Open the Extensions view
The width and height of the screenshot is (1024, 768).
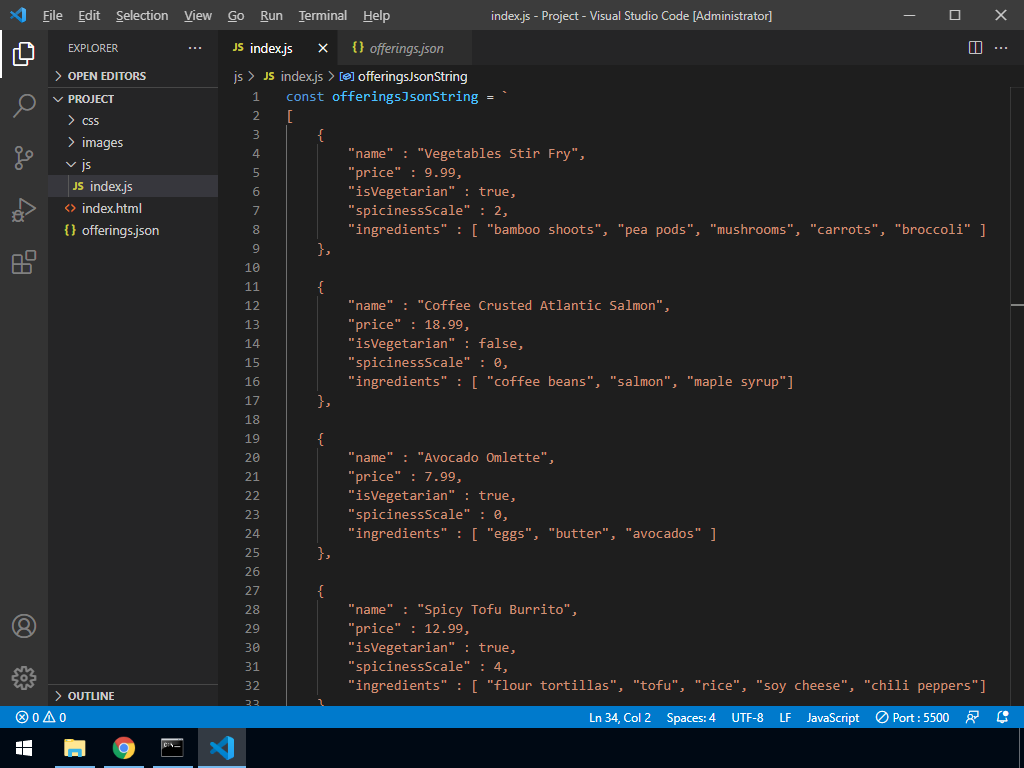(x=24, y=262)
